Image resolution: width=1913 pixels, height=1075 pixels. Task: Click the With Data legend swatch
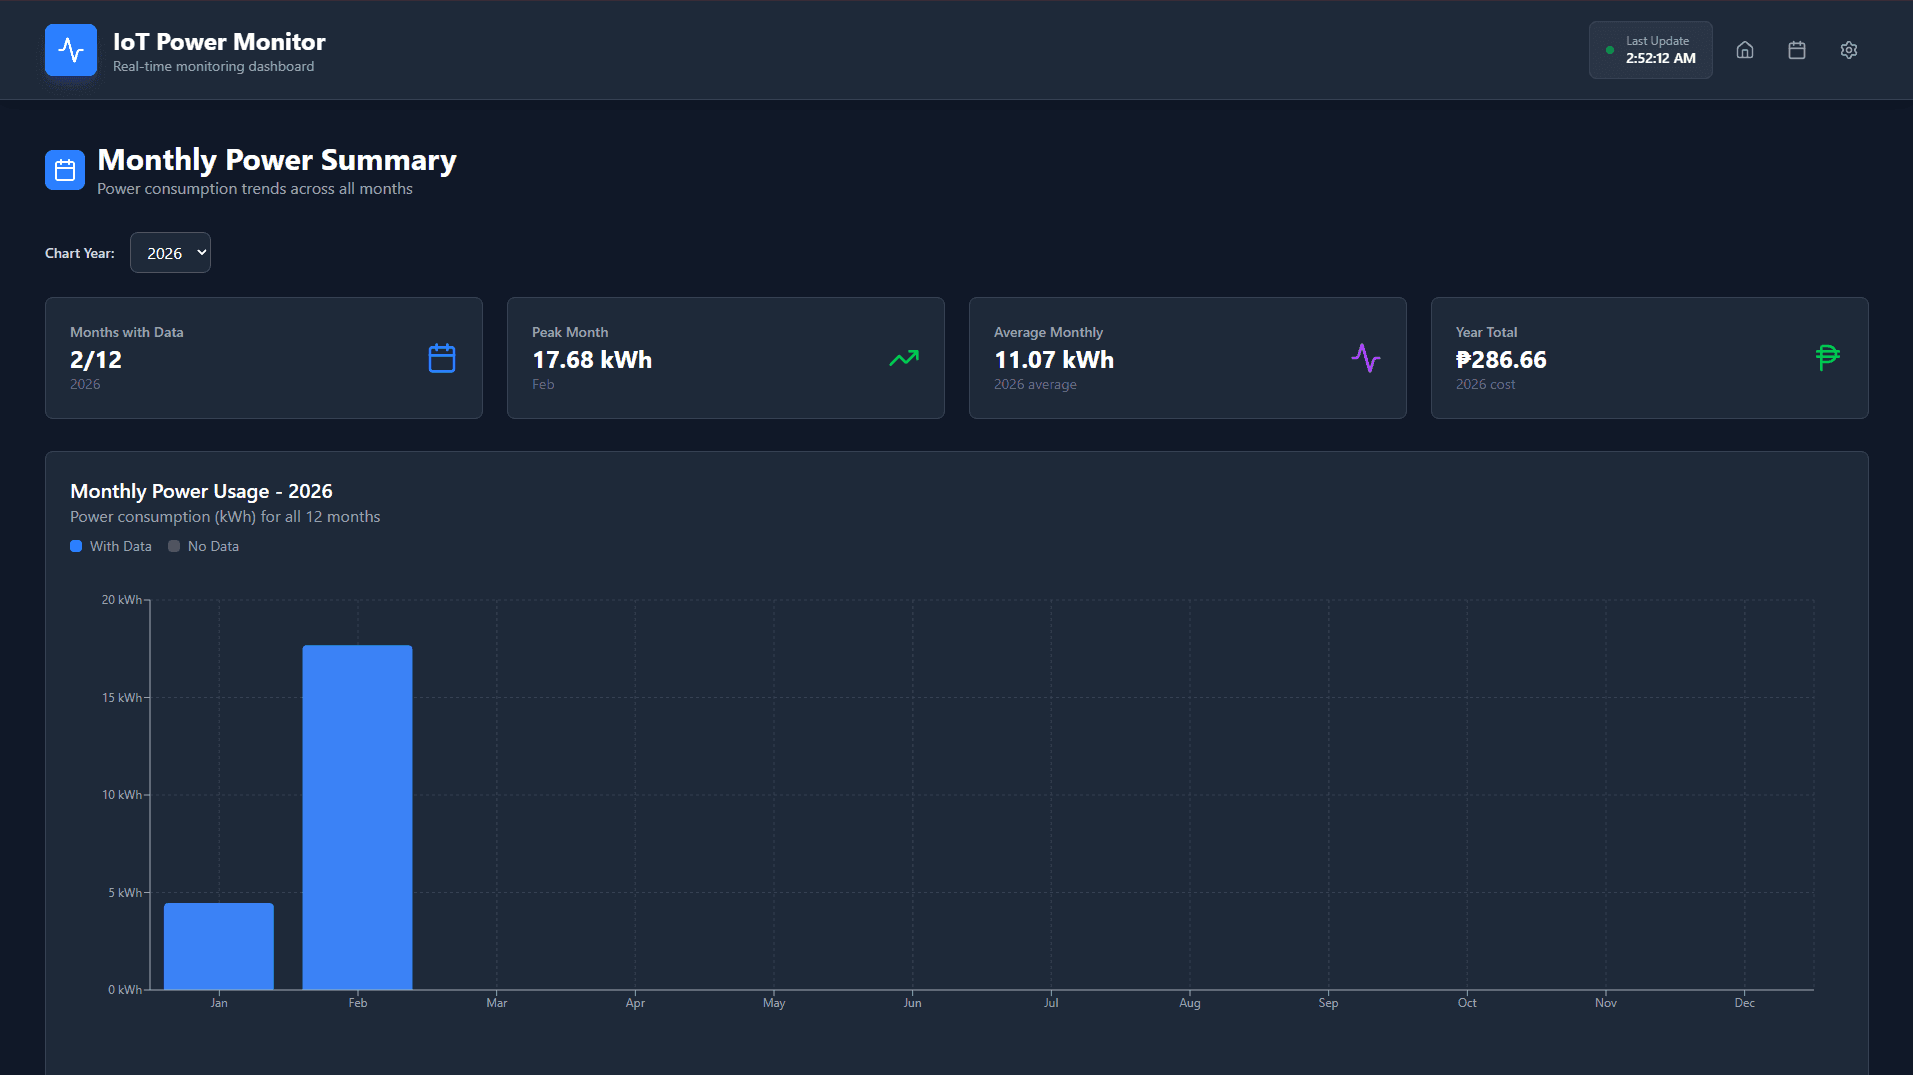(x=76, y=546)
